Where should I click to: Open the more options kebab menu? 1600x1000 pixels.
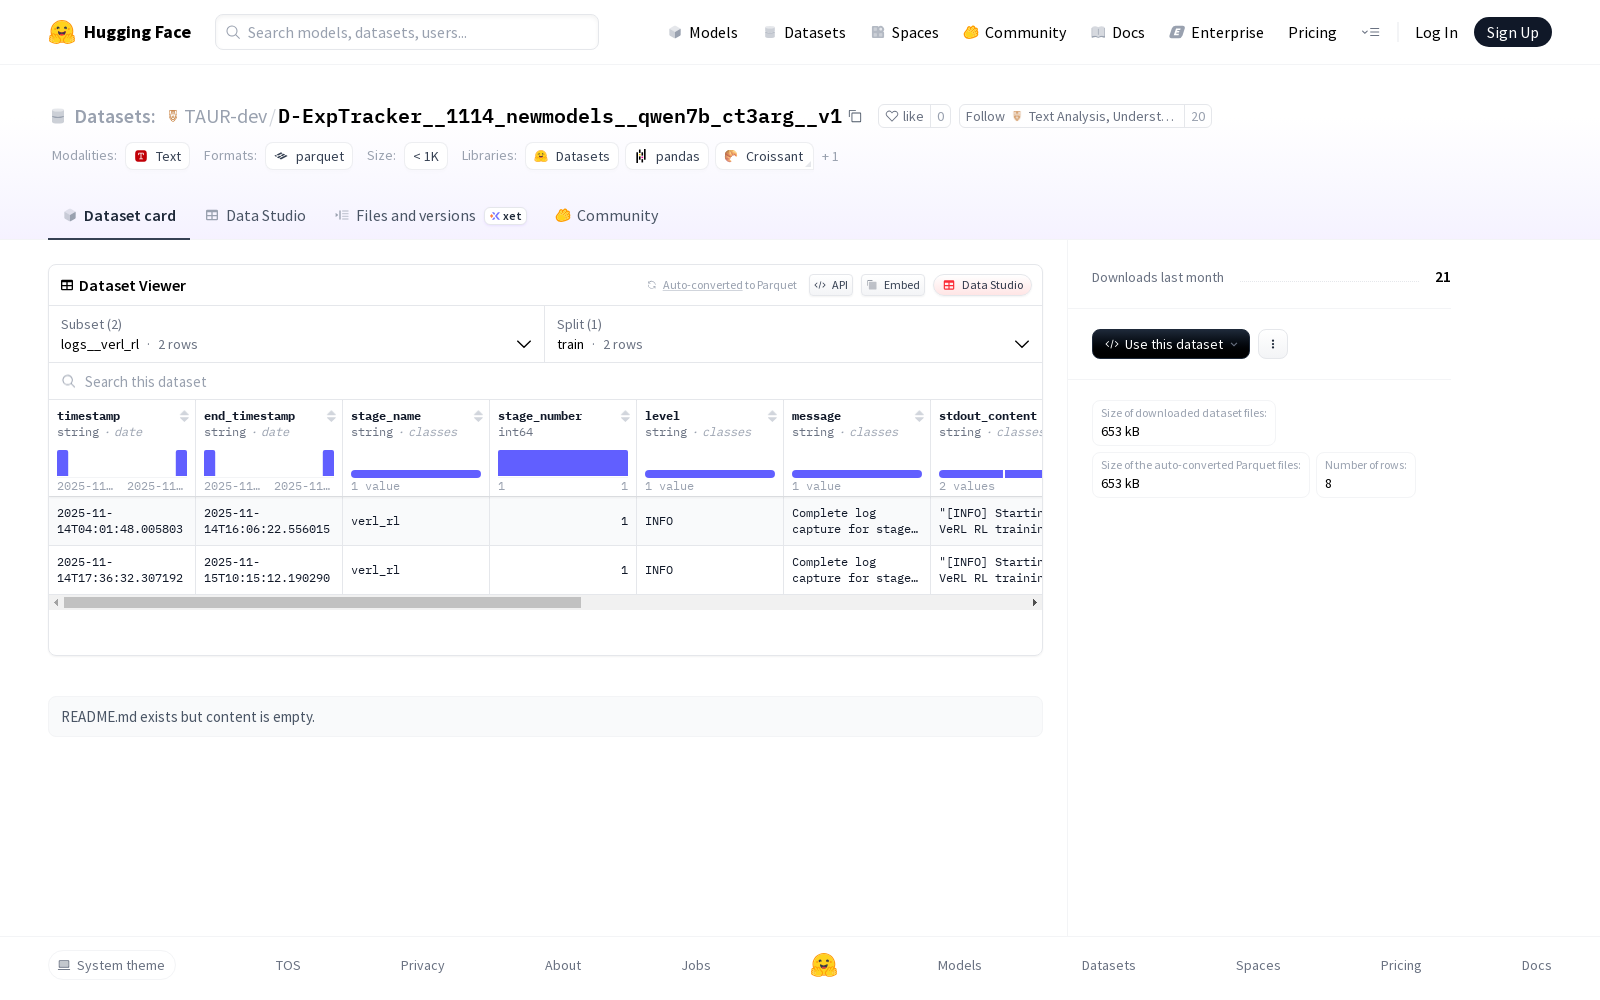click(1272, 344)
